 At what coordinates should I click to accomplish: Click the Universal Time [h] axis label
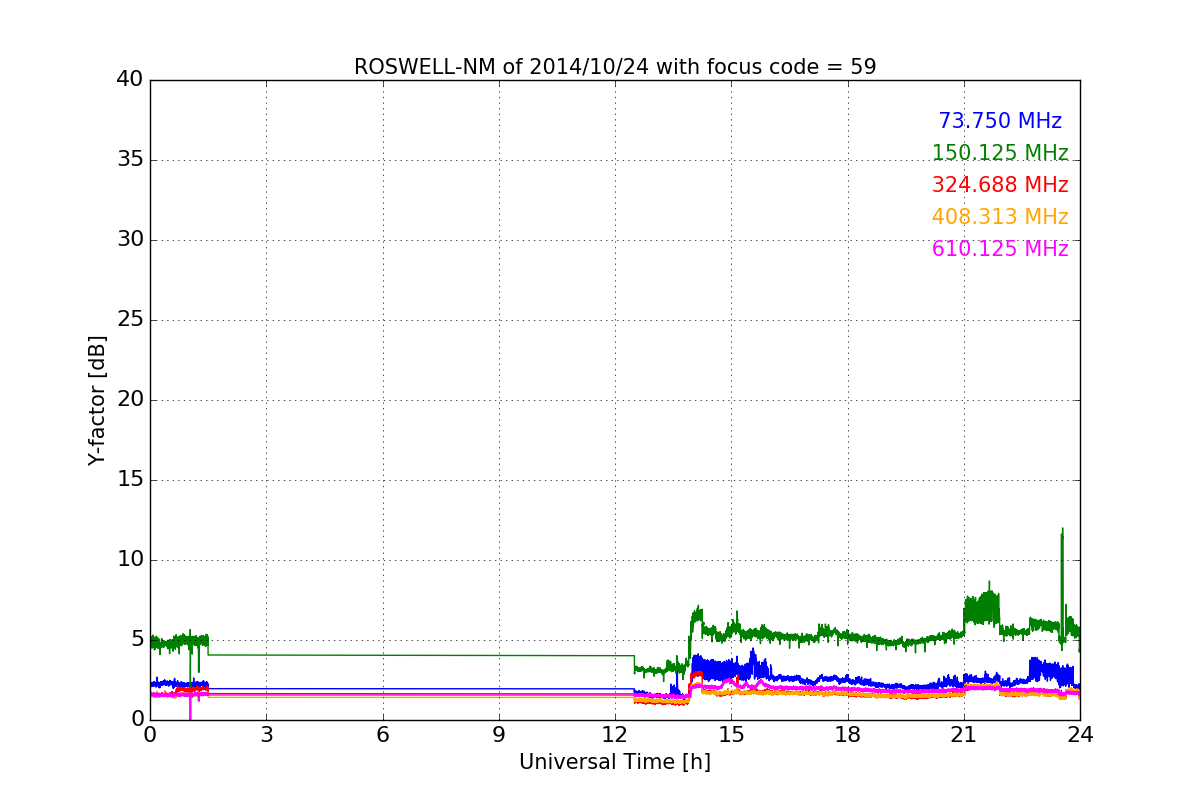click(x=615, y=762)
